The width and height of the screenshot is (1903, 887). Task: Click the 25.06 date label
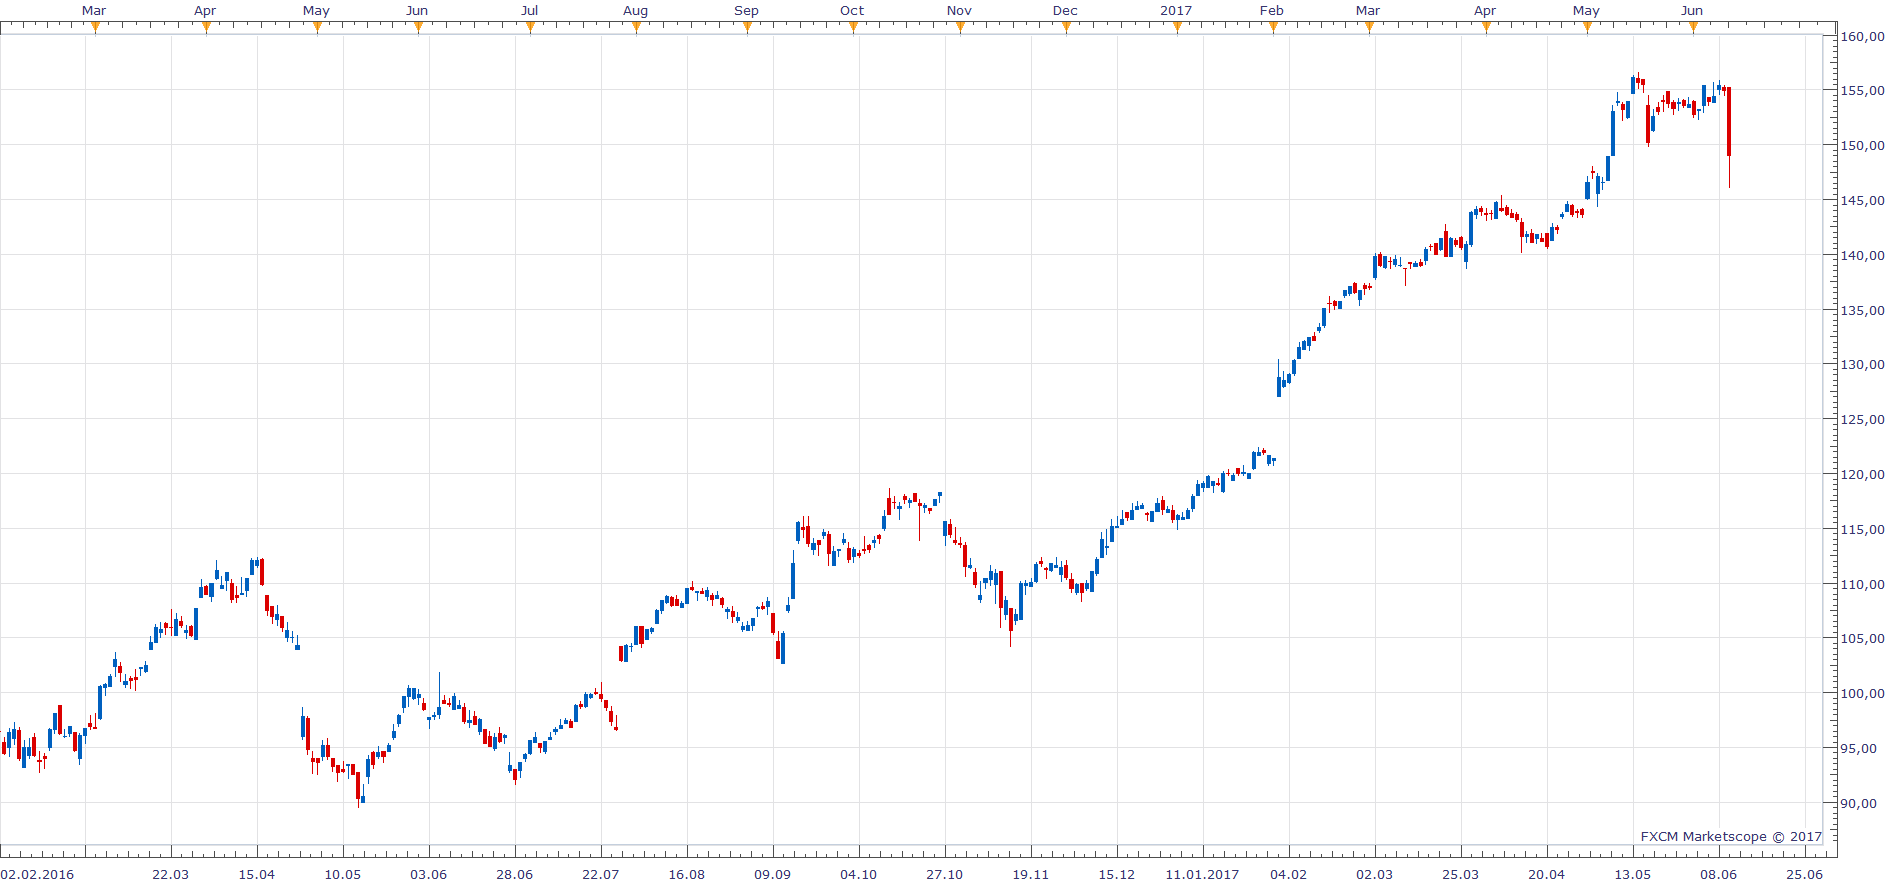click(1804, 874)
